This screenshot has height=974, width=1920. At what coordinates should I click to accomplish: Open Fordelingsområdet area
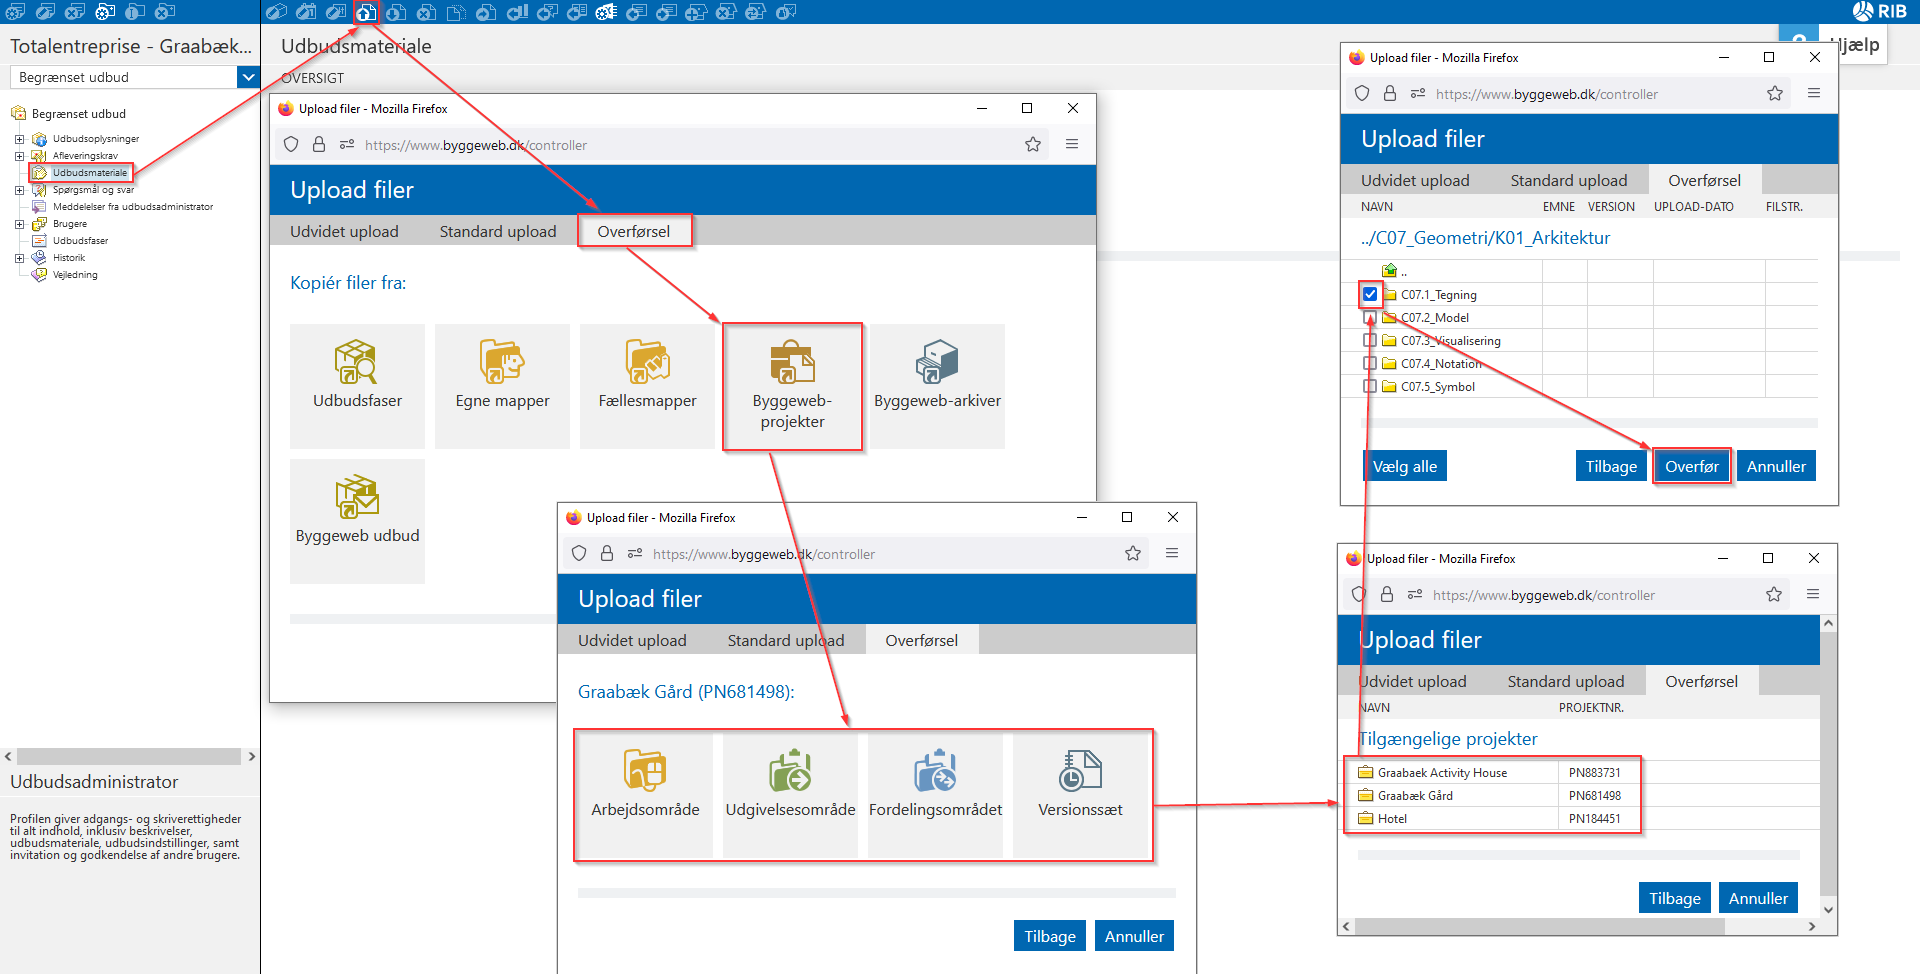pos(935,795)
